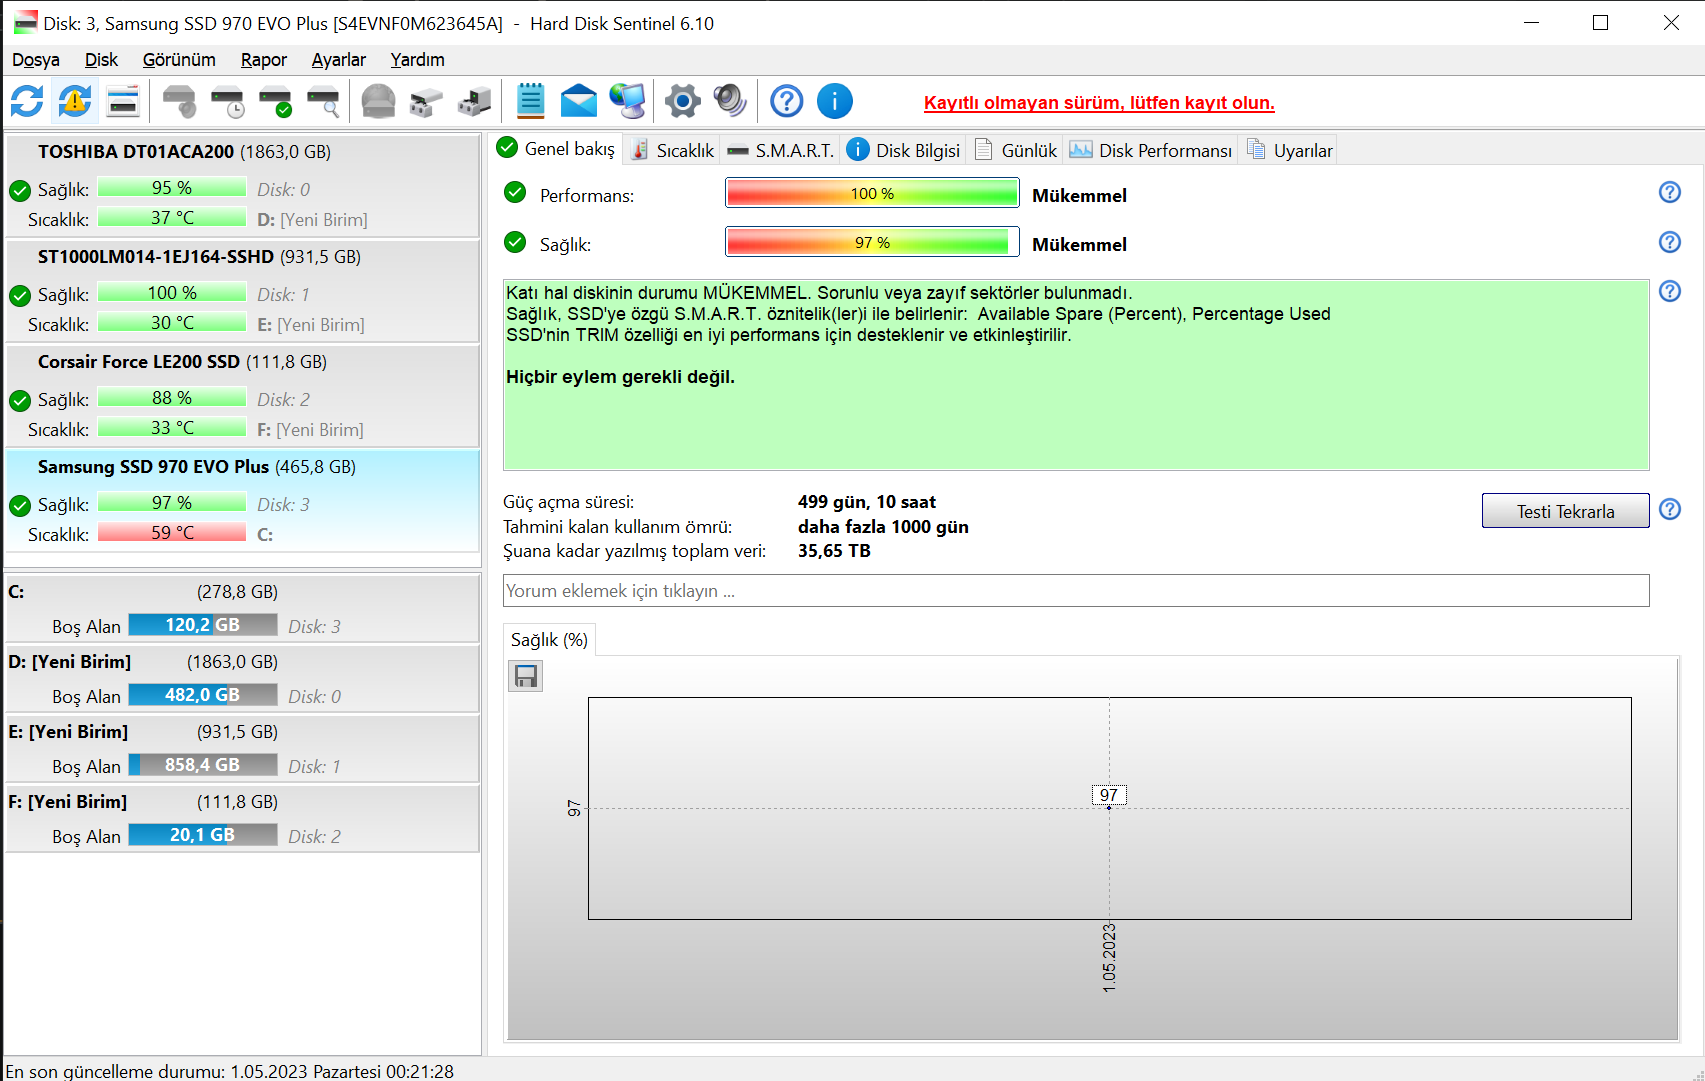Click the red unregistered version registration link
1705x1081 pixels.
[1099, 103]
